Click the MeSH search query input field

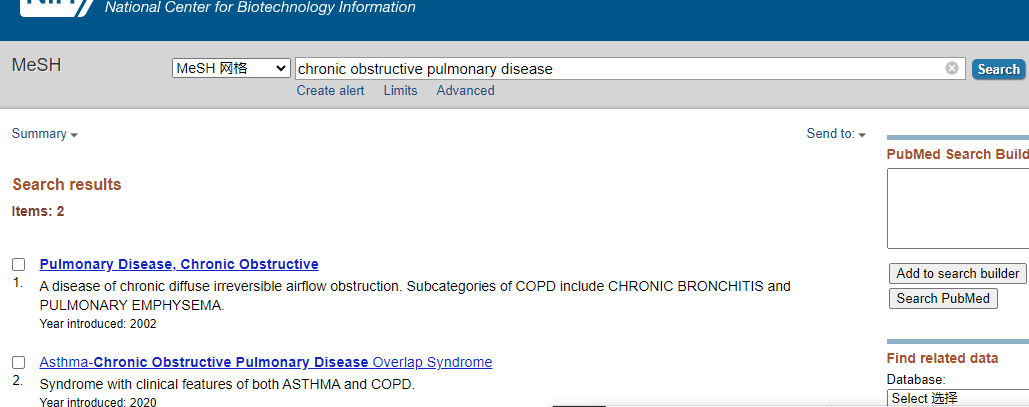pyautogui.click(x=620, y=68)
